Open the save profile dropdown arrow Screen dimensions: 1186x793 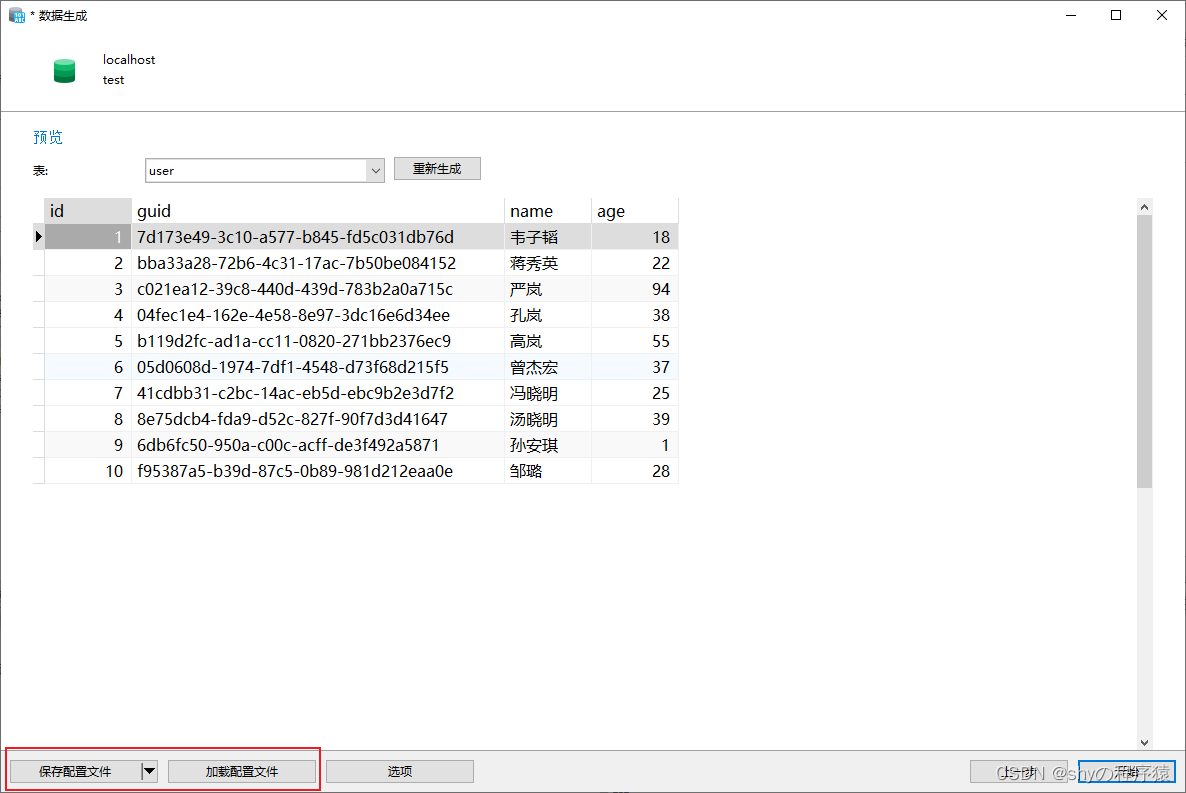[149, 771]
